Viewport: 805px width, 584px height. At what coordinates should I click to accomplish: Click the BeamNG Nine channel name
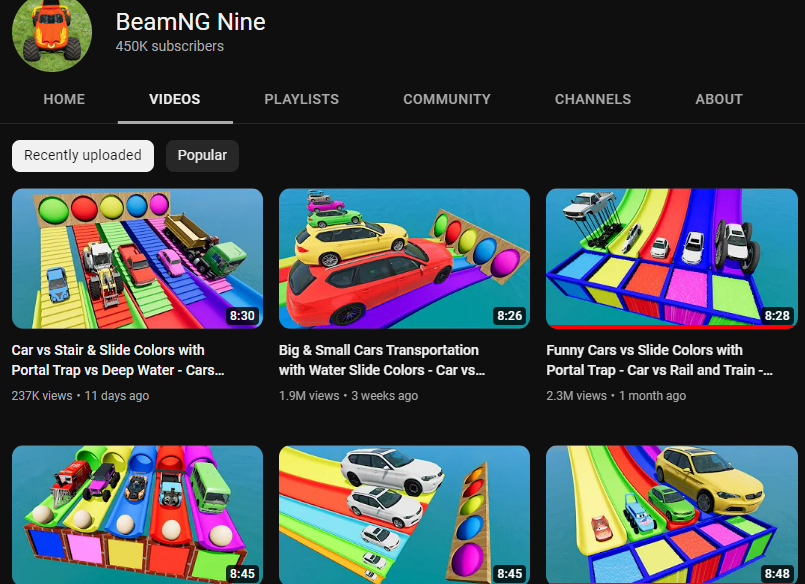click(x=190, y=22)
